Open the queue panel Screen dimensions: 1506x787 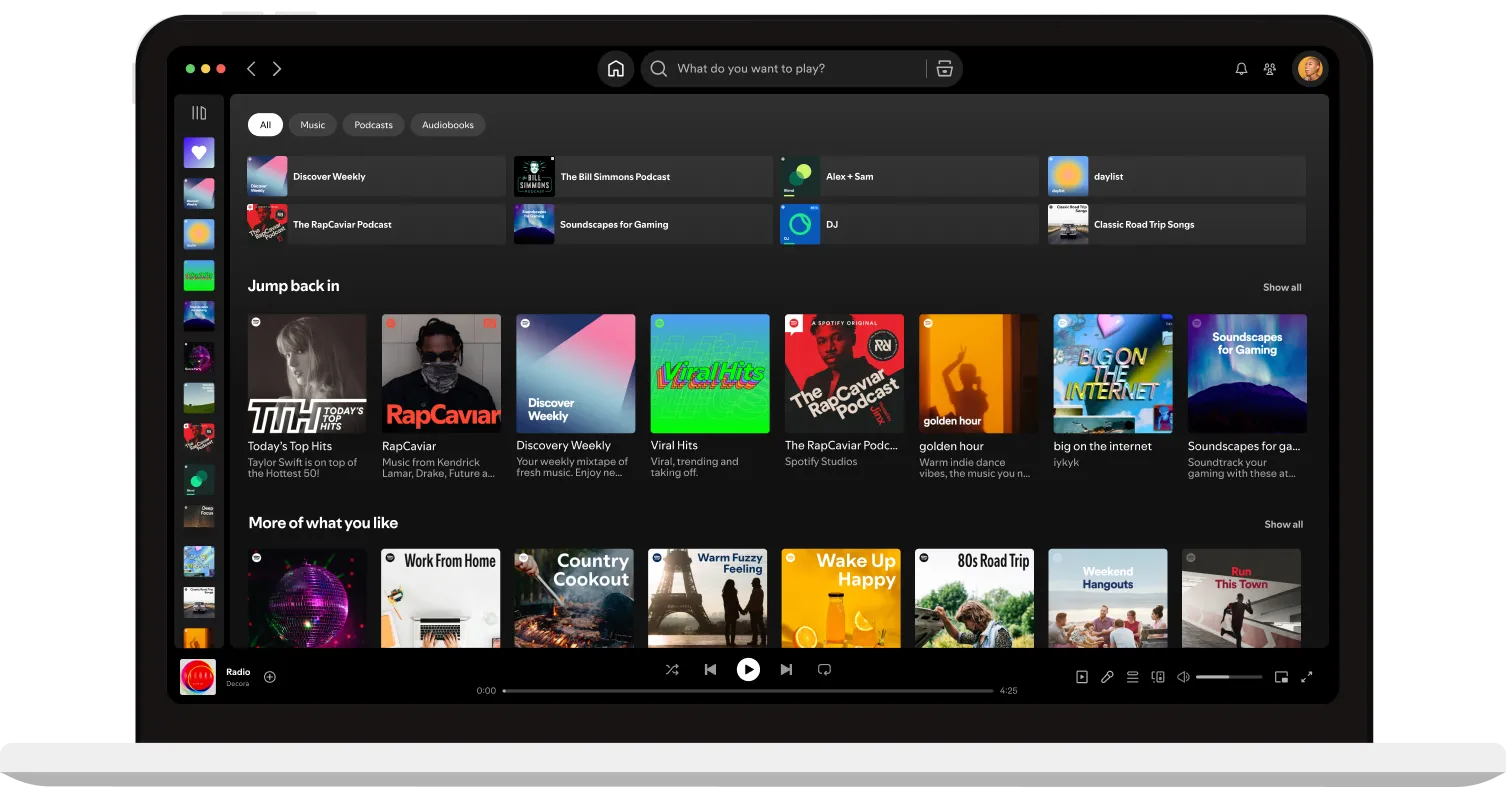click(1132, 676)
